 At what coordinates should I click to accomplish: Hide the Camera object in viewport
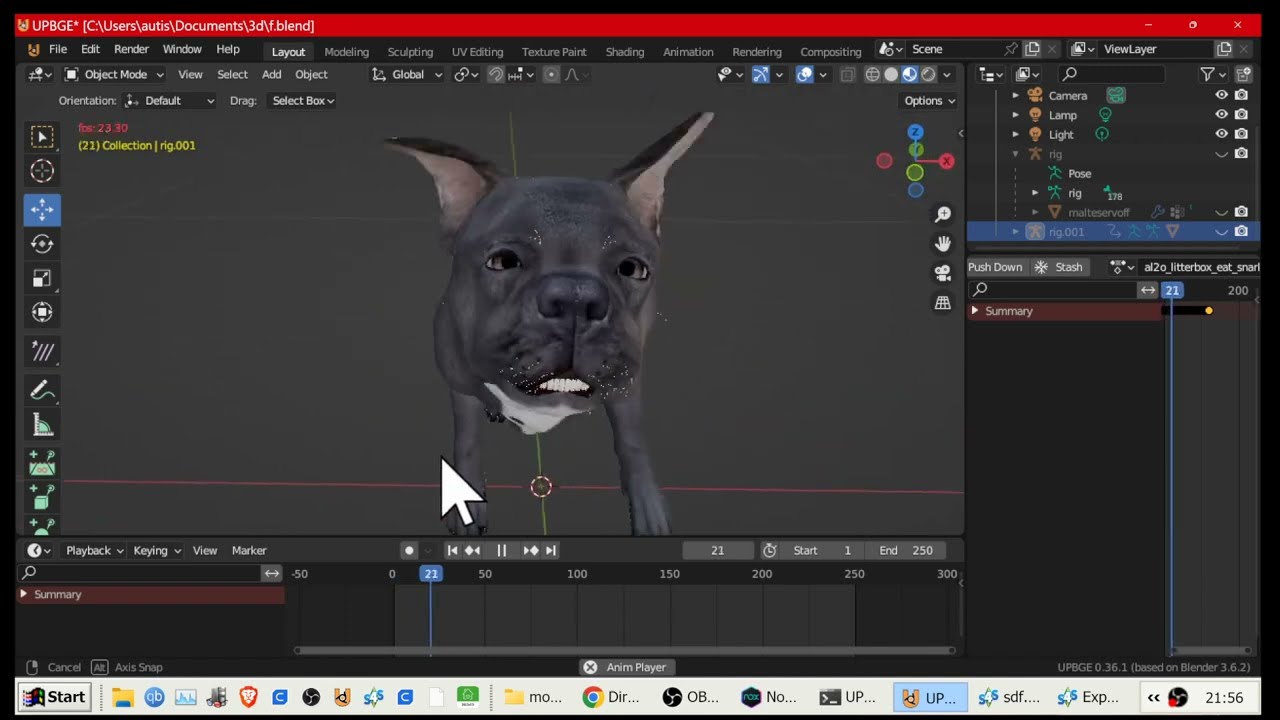1221,95
